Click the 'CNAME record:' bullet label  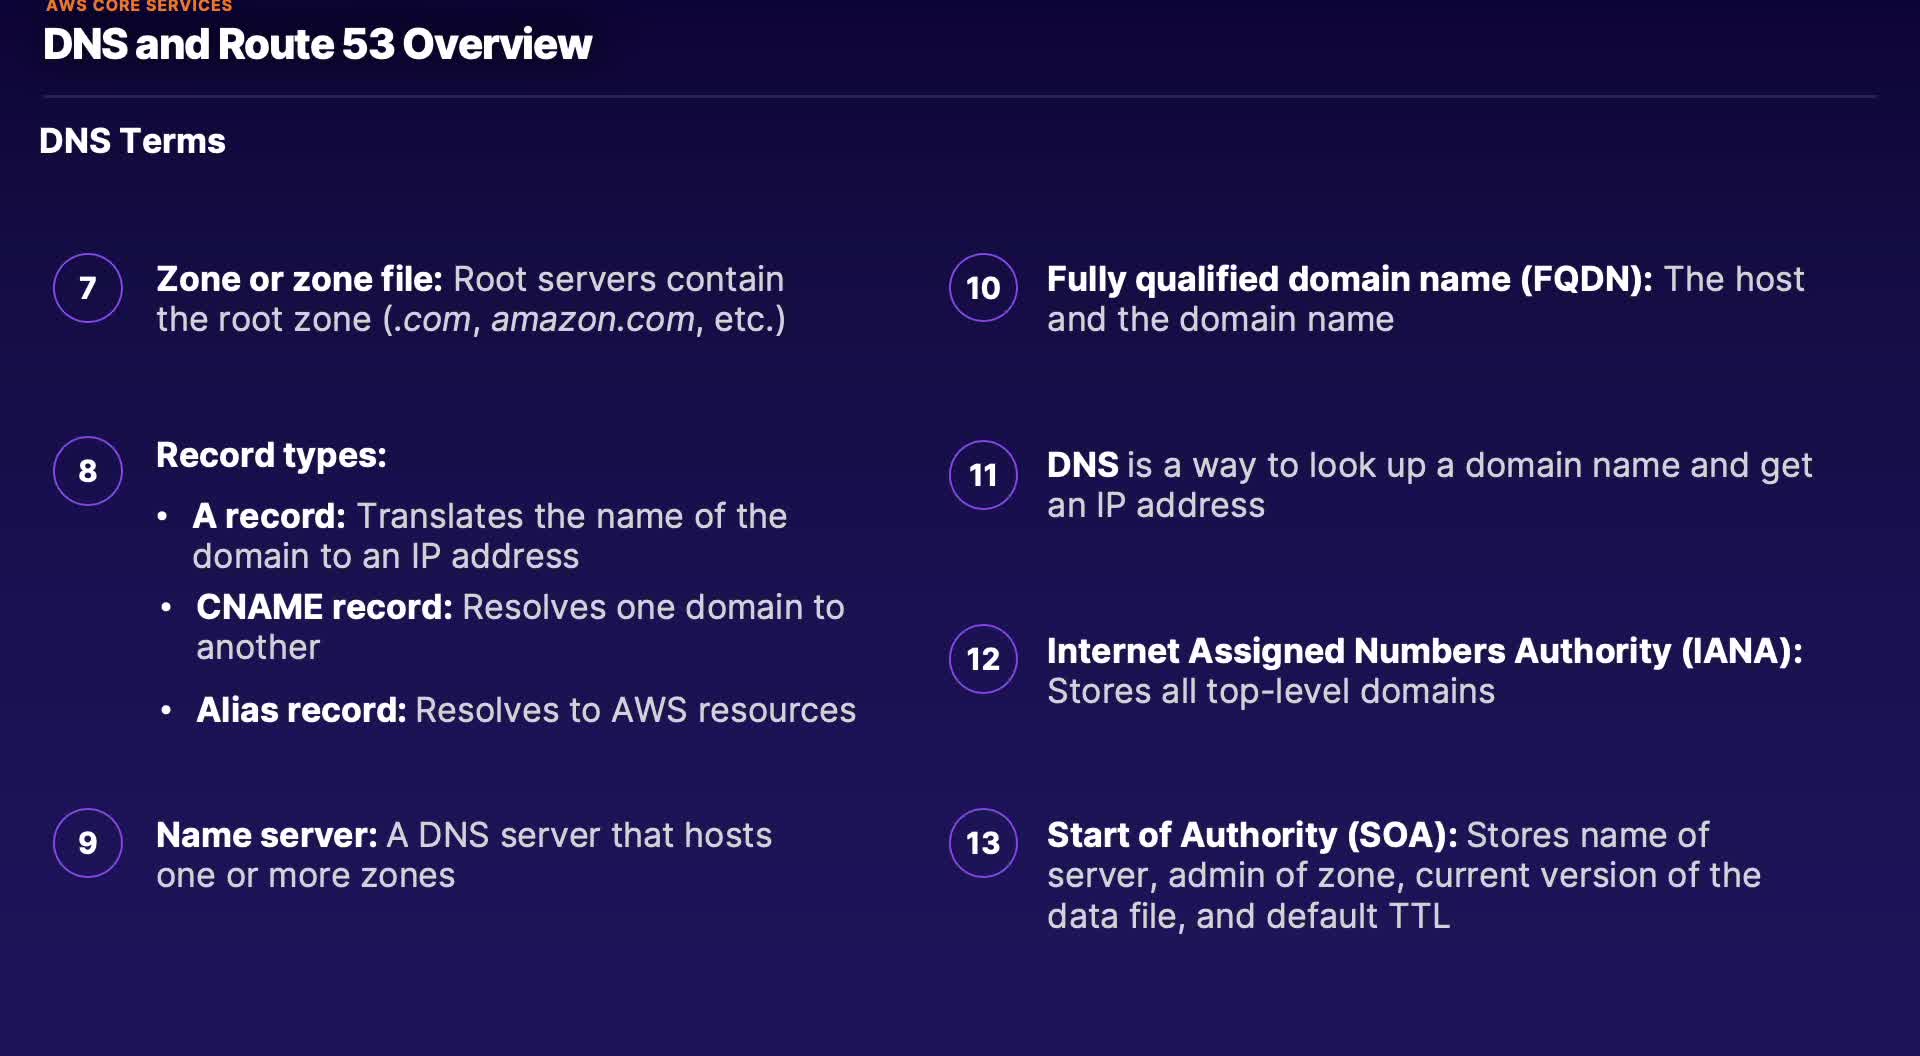click(324, 607)
